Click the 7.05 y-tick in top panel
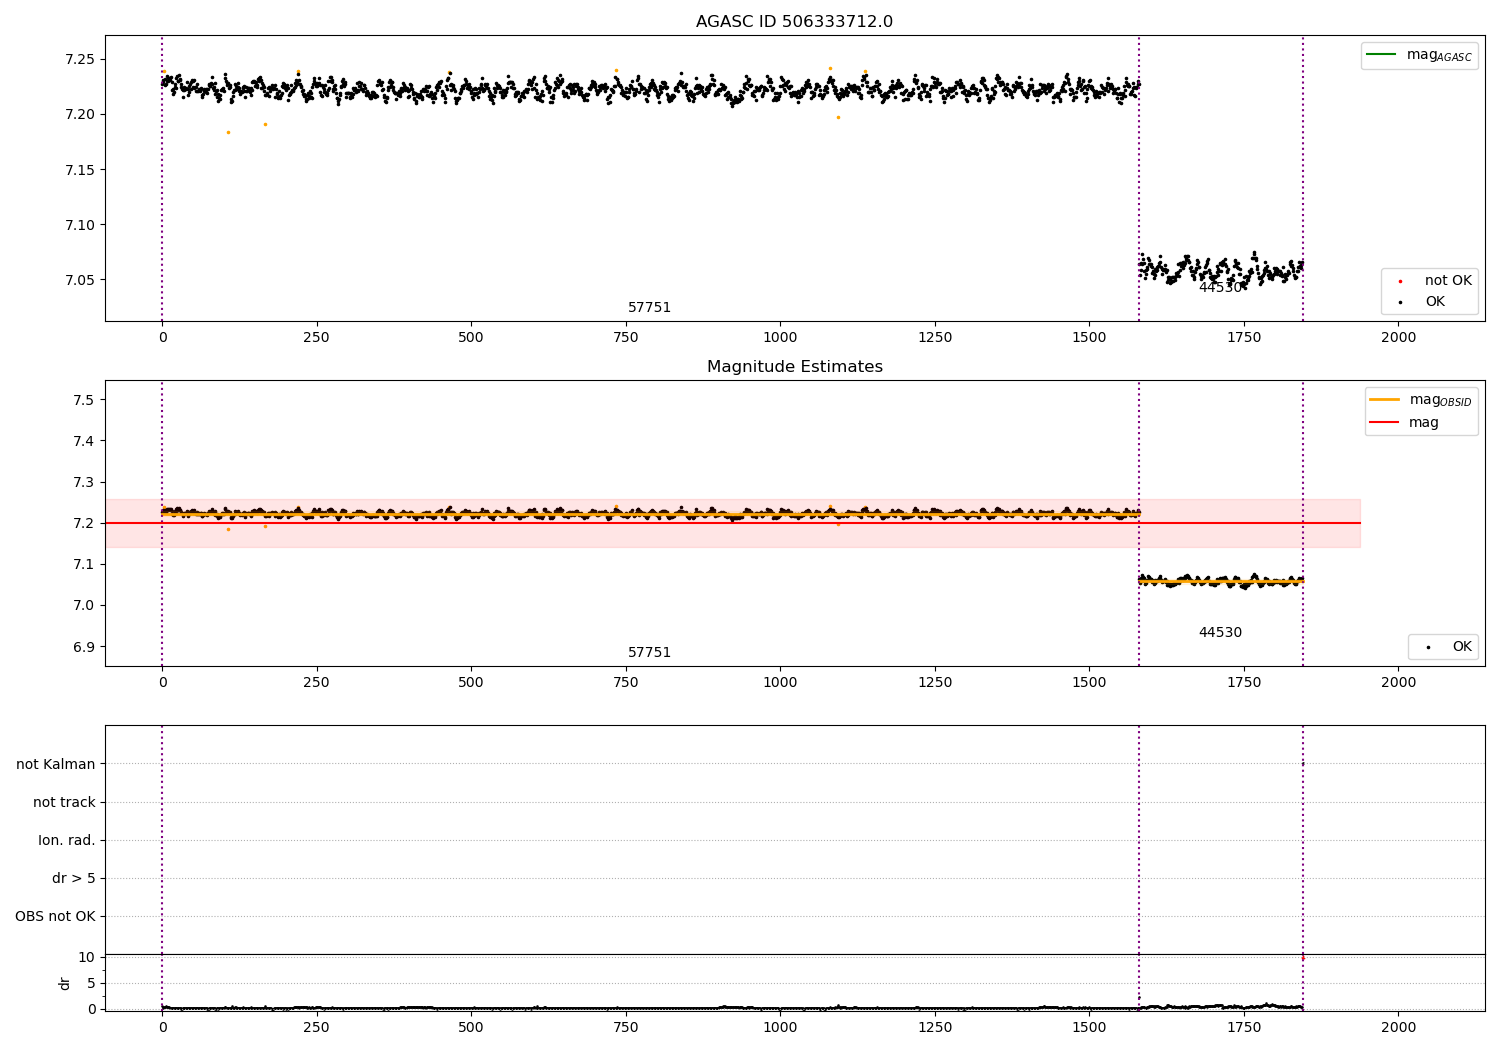 click(78, 280)
